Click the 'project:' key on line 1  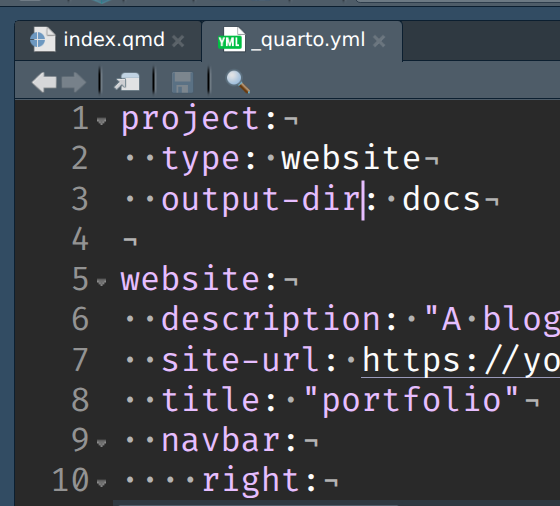199,120
